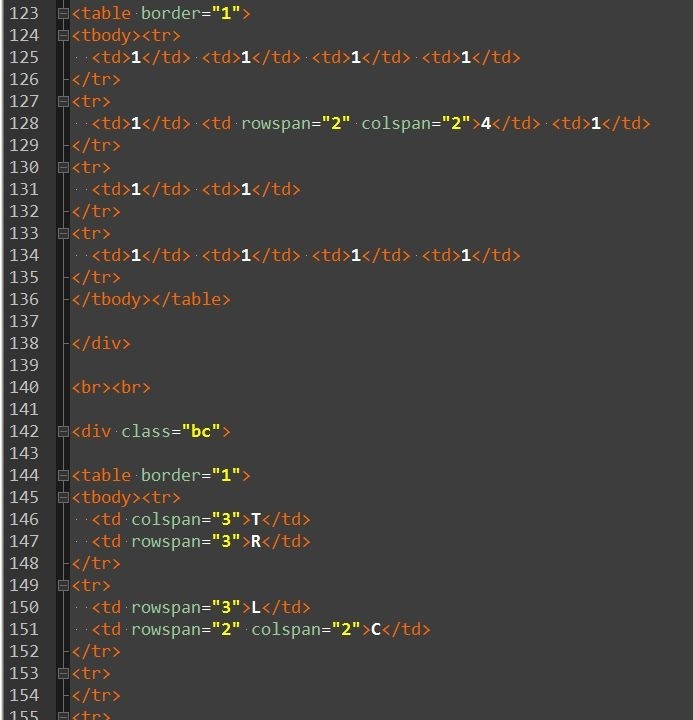Collapse the tr fold marker on line 130
This screenshot has height=720, width=693.
(63, 168)
